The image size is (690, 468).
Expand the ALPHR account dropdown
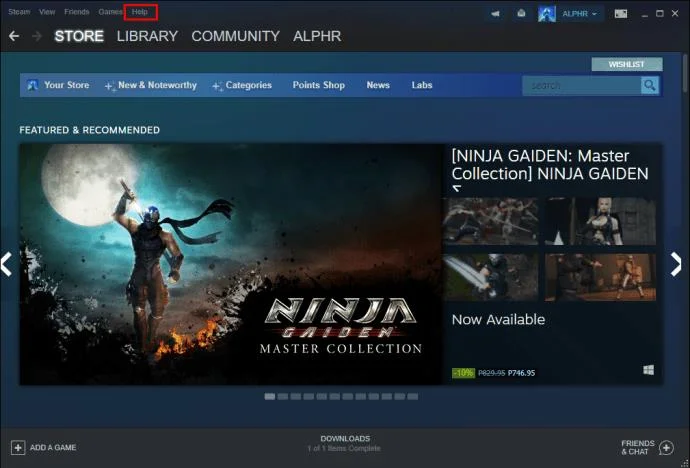click(579, 14)
